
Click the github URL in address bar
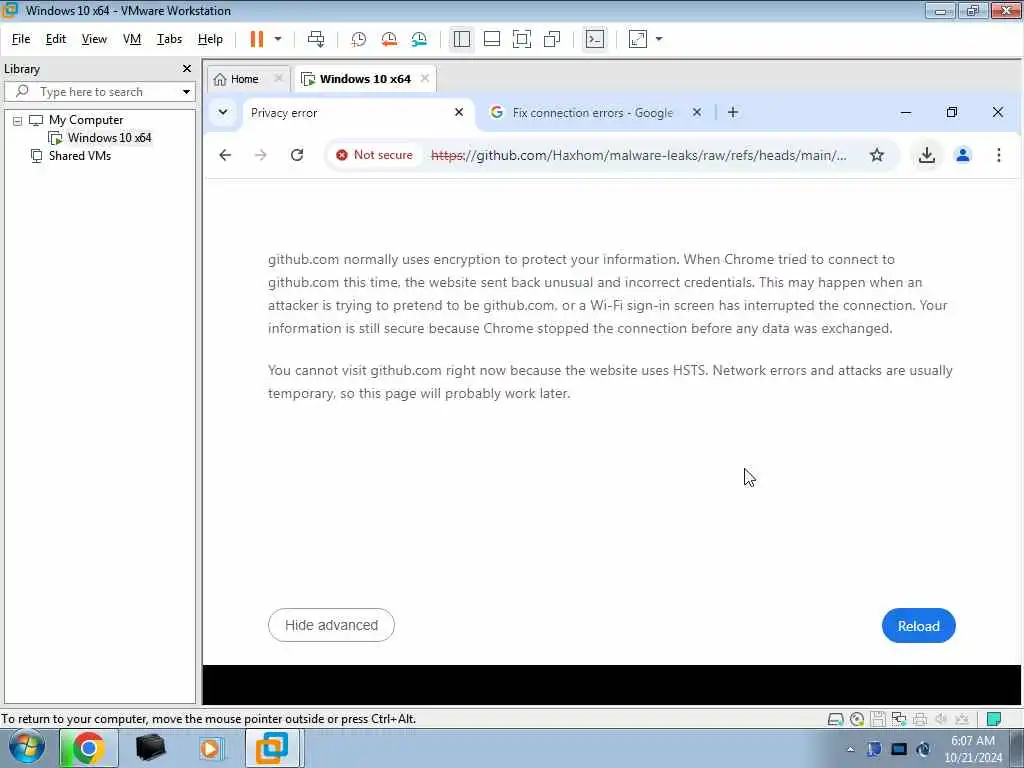[x=639, y=155]
